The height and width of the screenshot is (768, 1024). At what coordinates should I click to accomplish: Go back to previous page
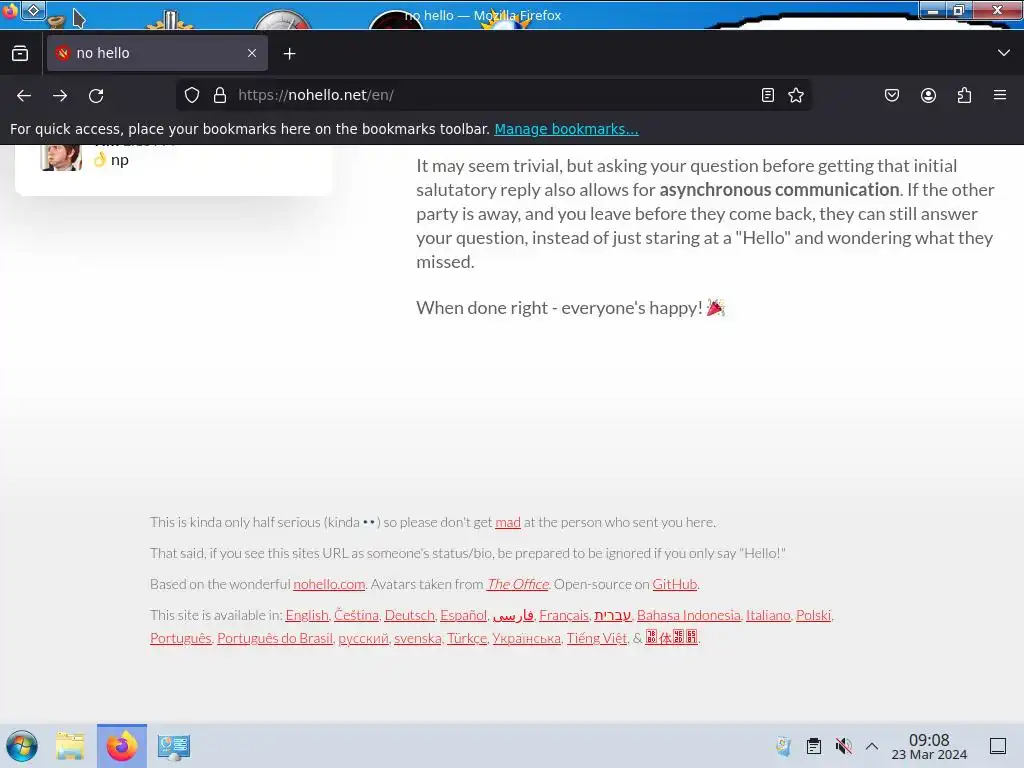pyautogui.click(x=24, y=95)
